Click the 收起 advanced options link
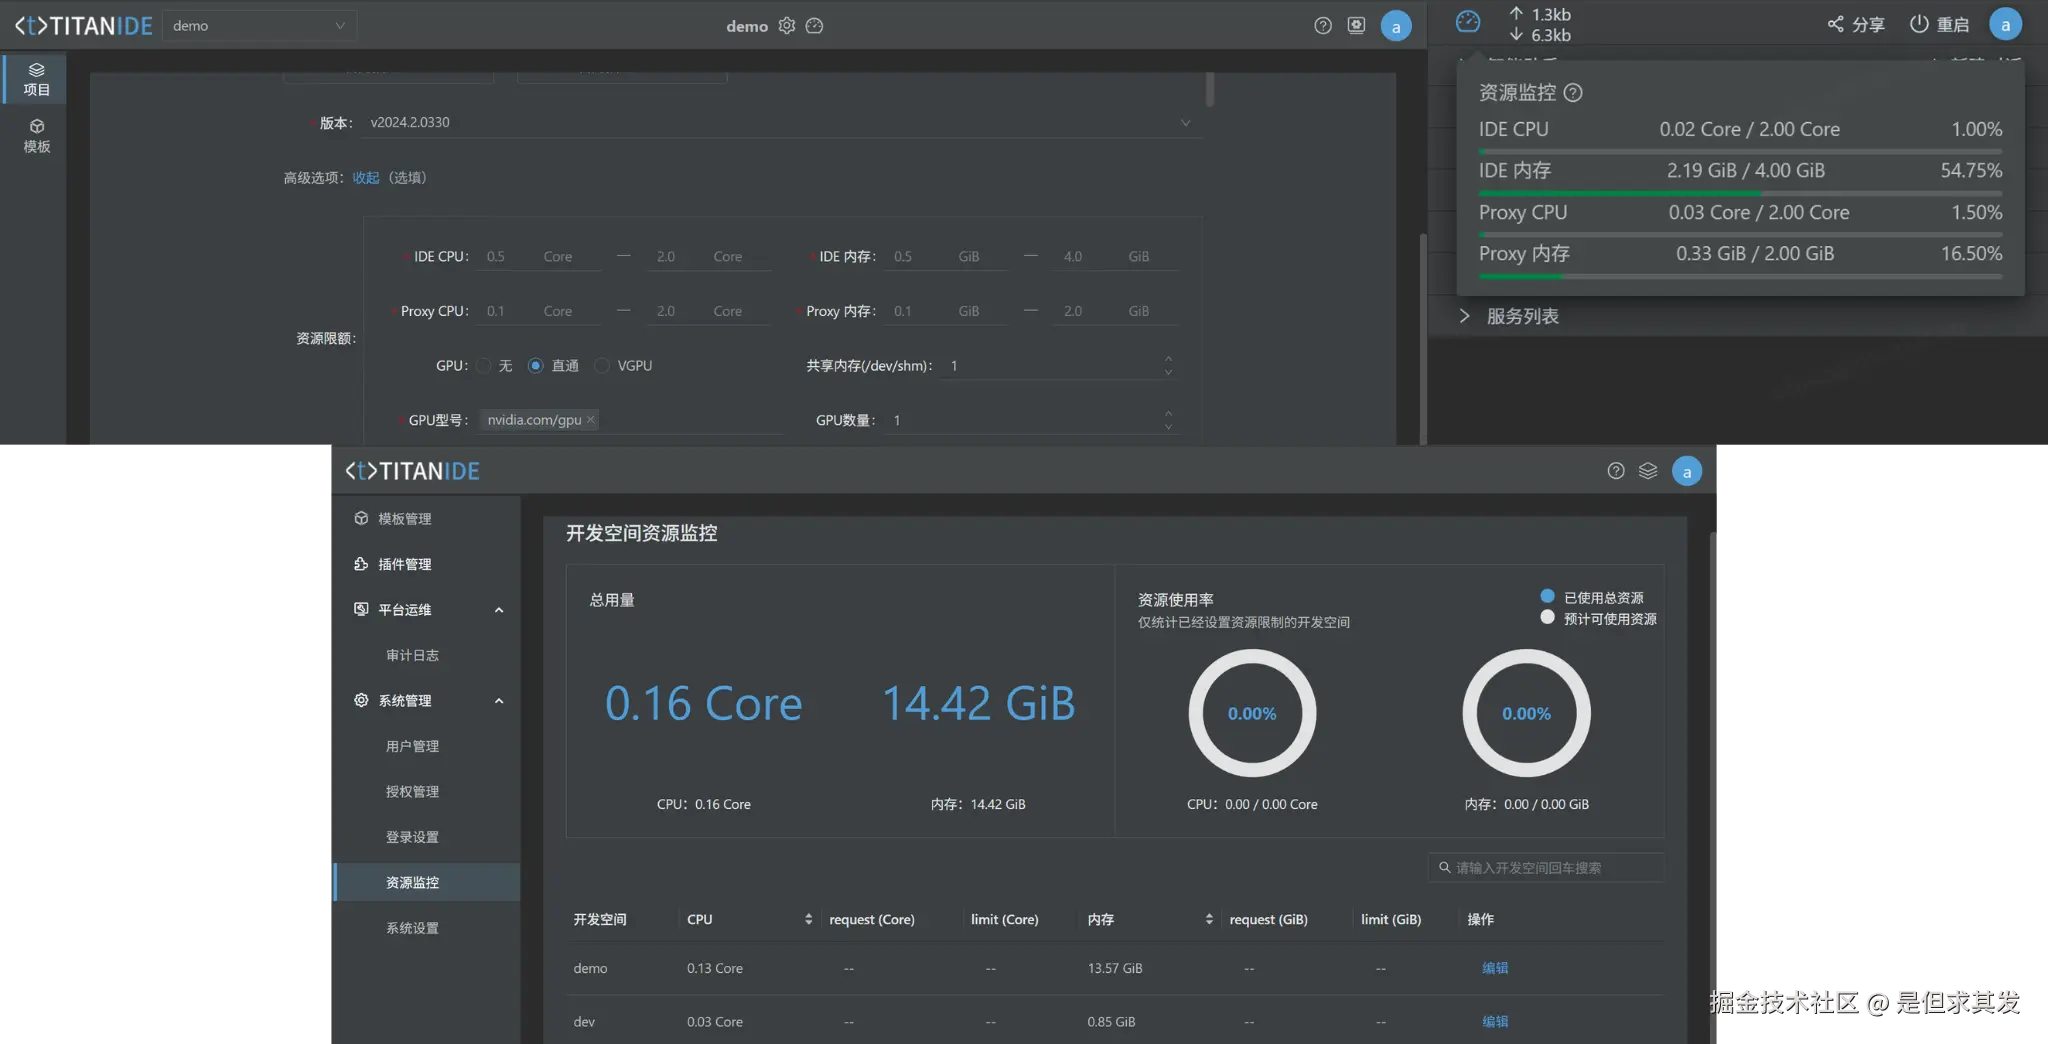Image resolution: width=2048 pixels, height=1044 pixels. tap(366, 178)
